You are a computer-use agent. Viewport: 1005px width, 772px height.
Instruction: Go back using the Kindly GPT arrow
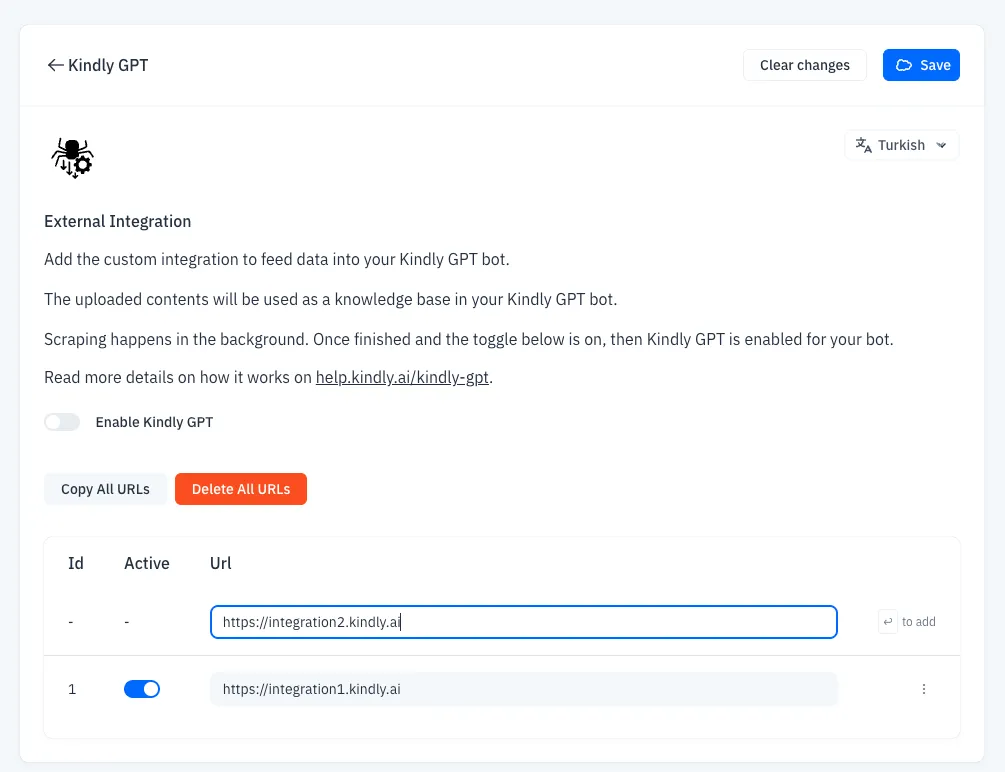[x=55, y=65]
